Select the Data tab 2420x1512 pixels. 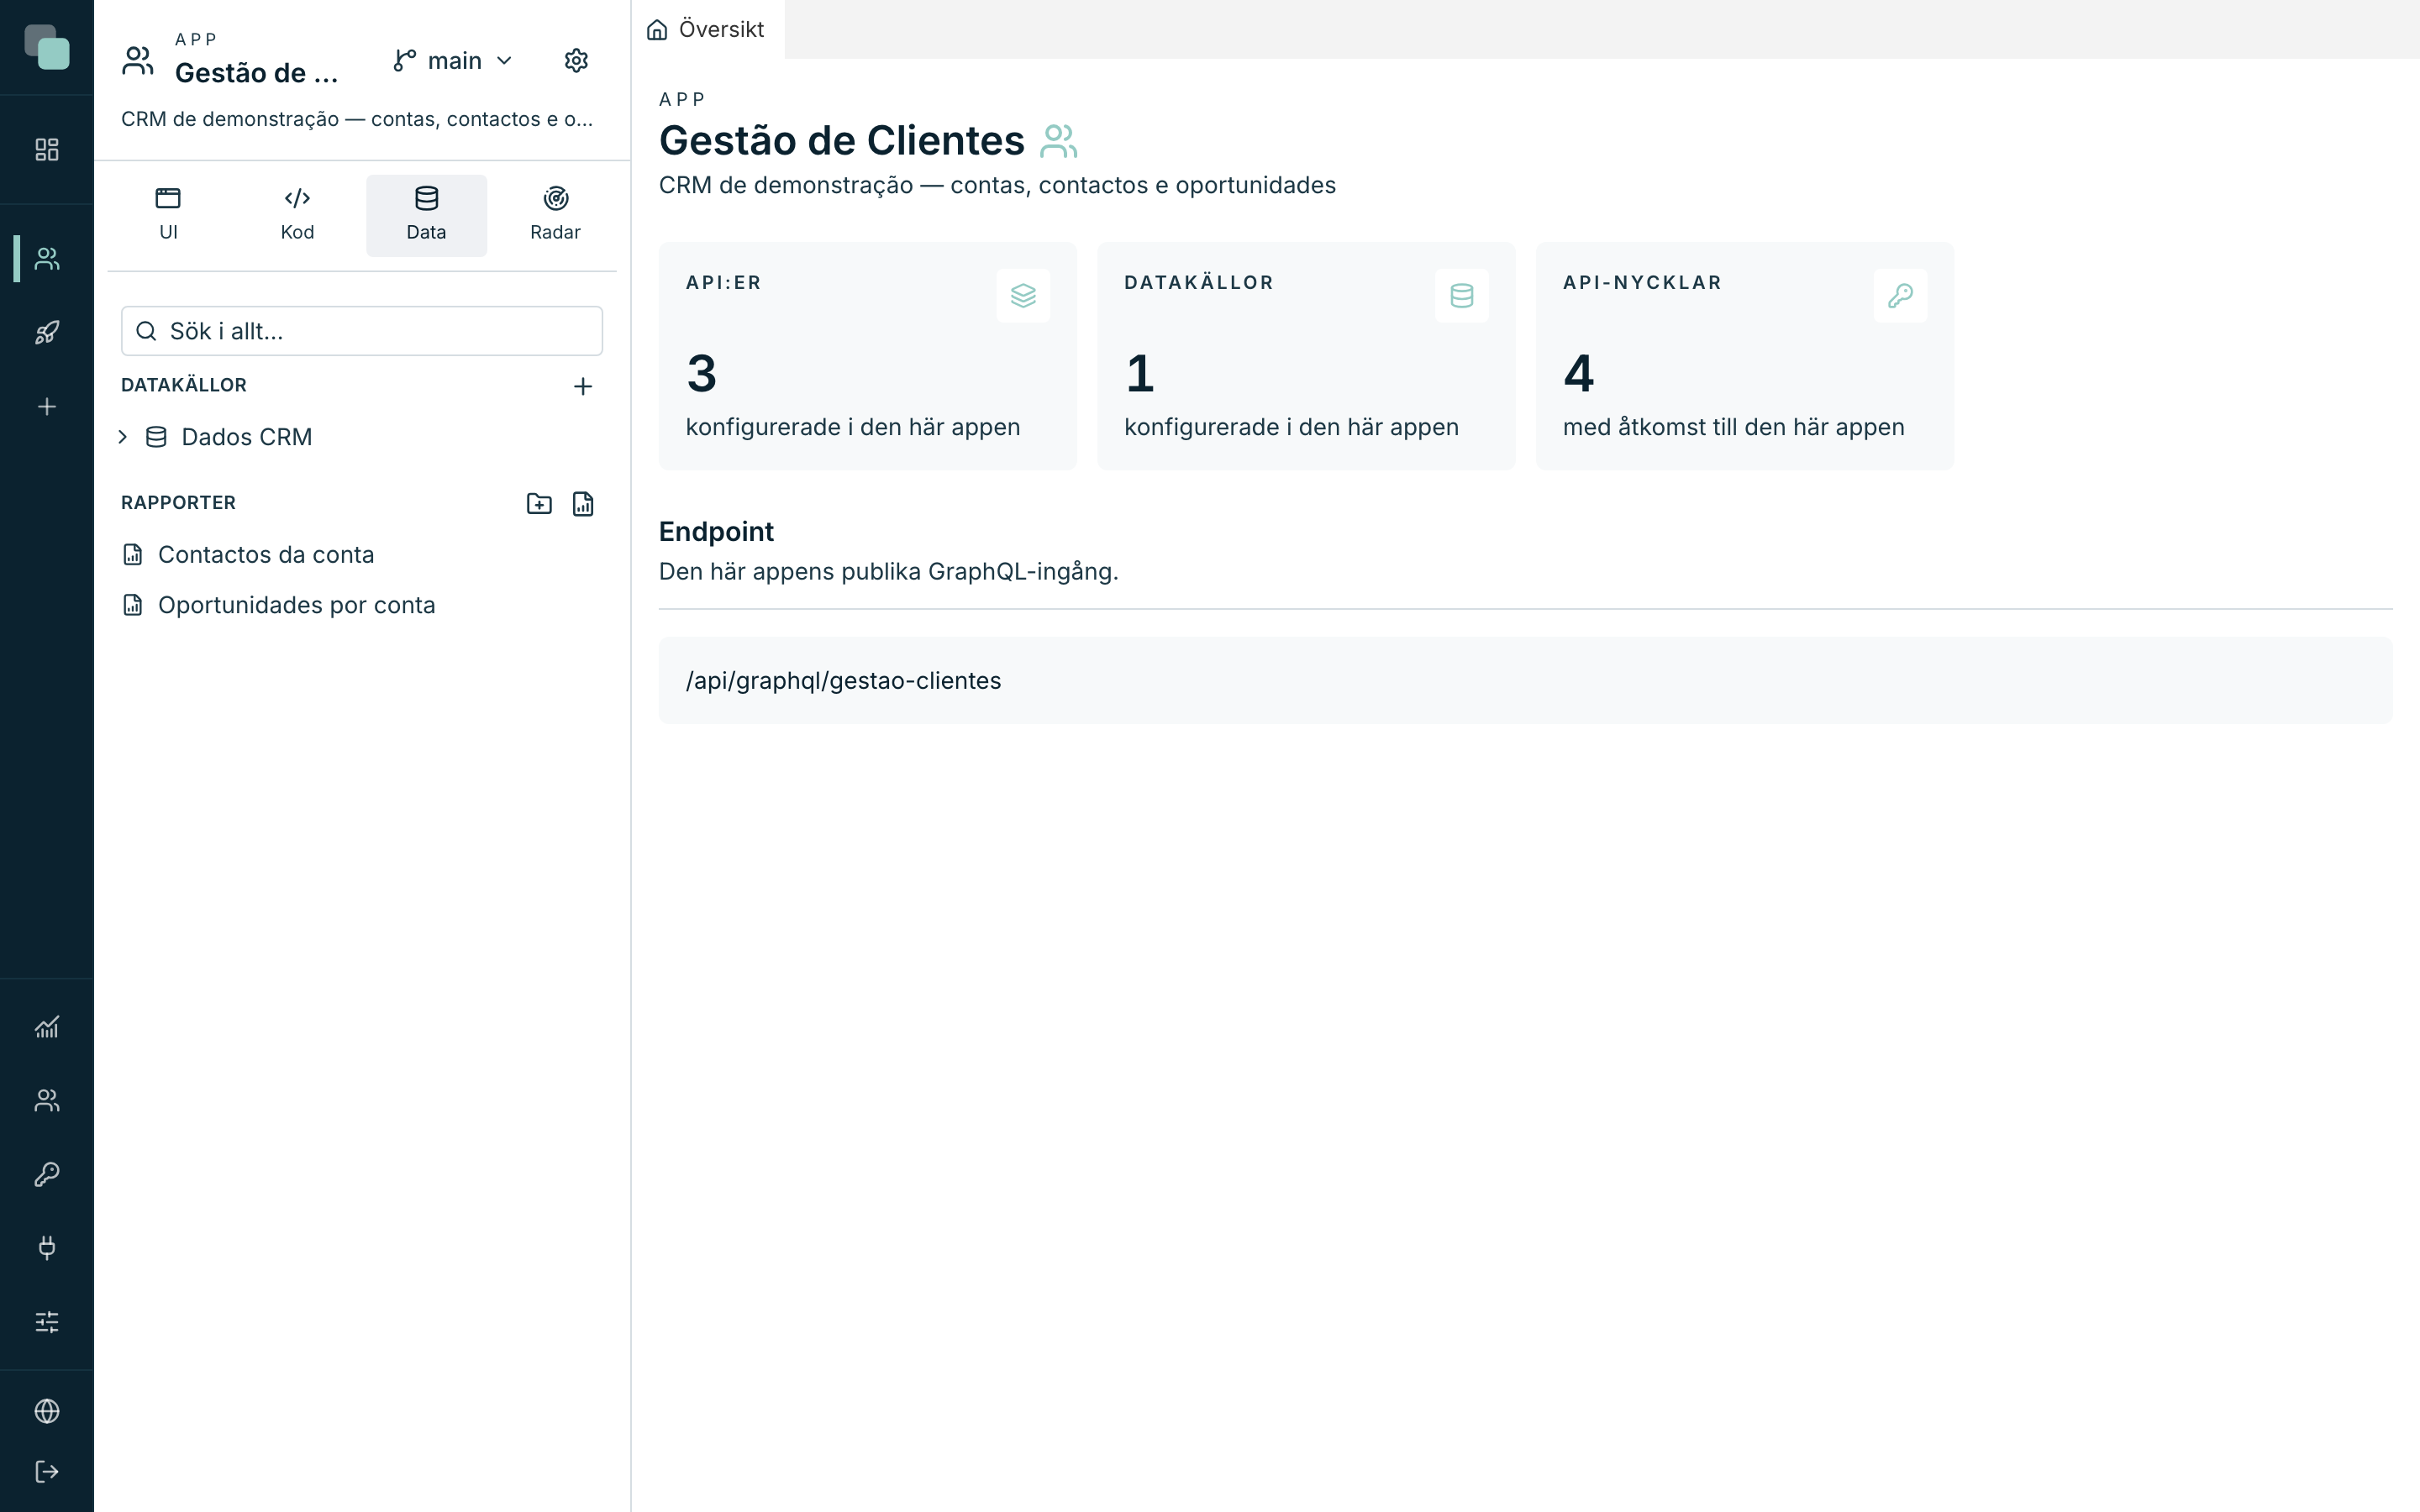click(427, 215)
